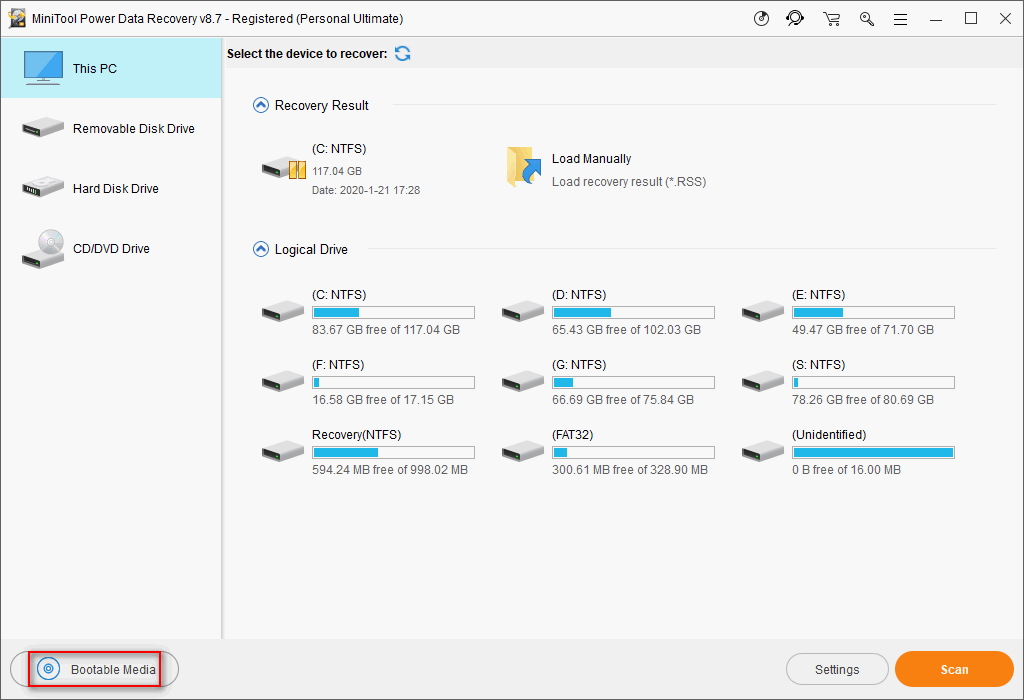Select the E: NTFS drive icon

coord(763,311)
